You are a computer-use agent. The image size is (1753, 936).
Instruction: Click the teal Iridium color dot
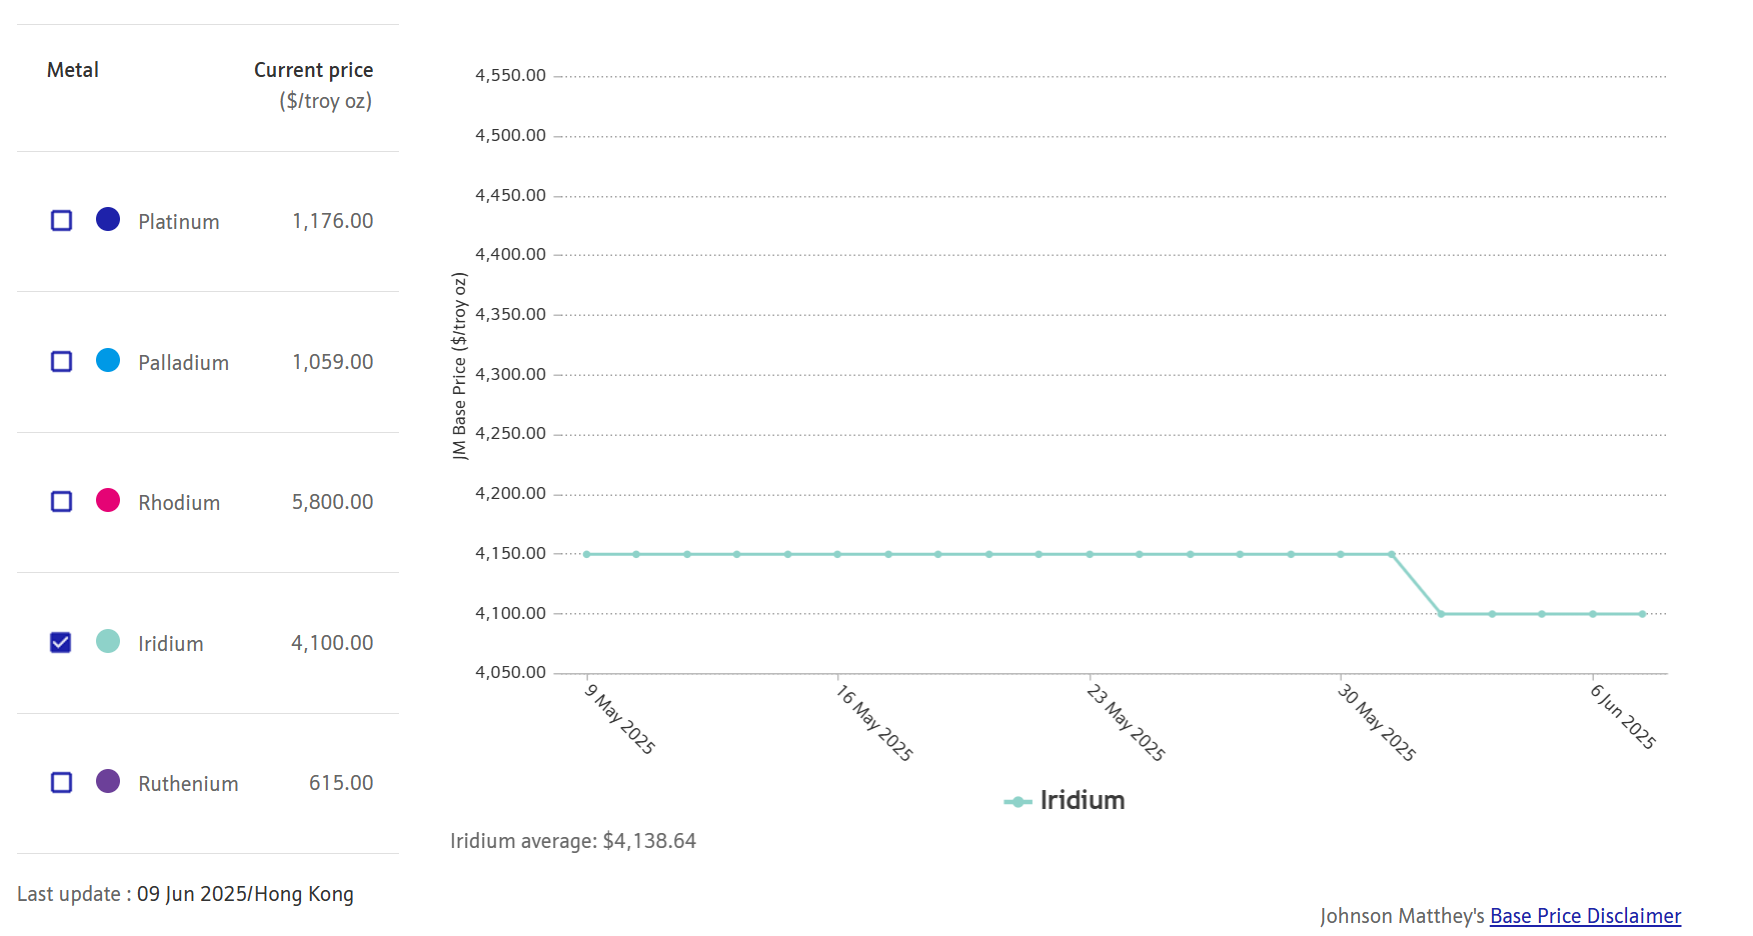click(x=108, y=641)
